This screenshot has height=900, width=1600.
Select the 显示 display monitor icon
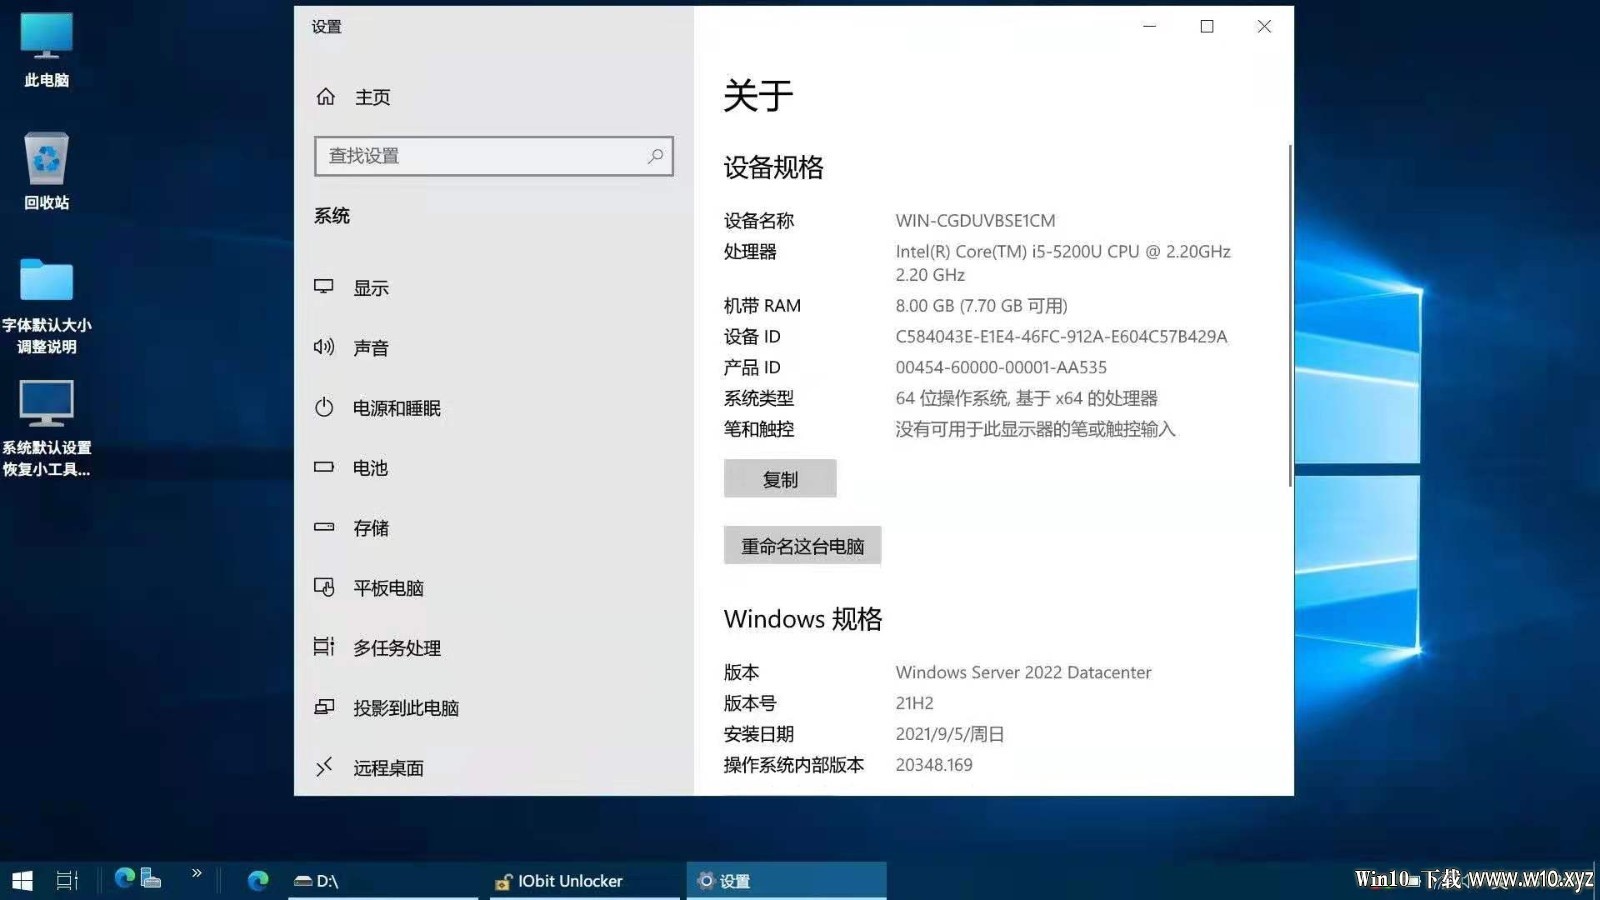click(x=324, y=287)
